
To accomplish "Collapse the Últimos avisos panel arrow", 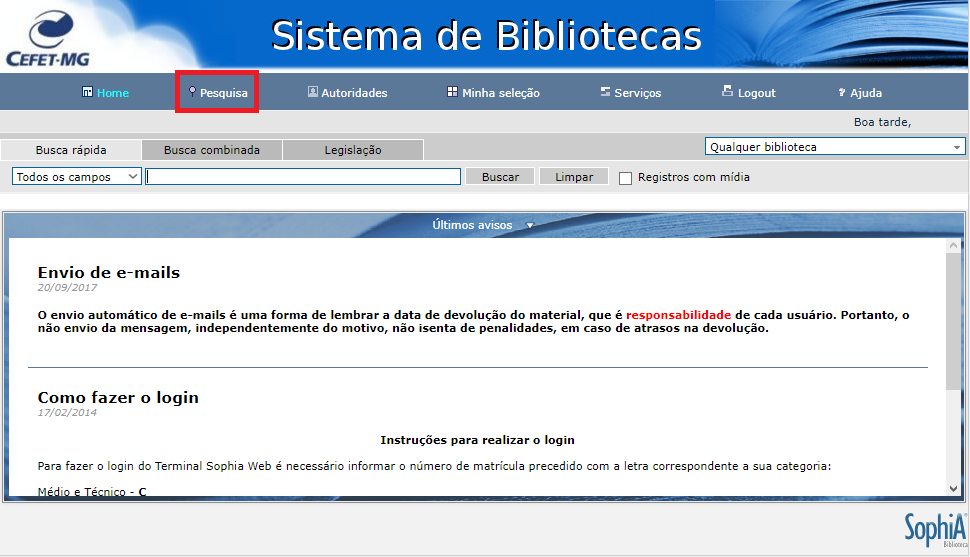I will coord(530,226).
